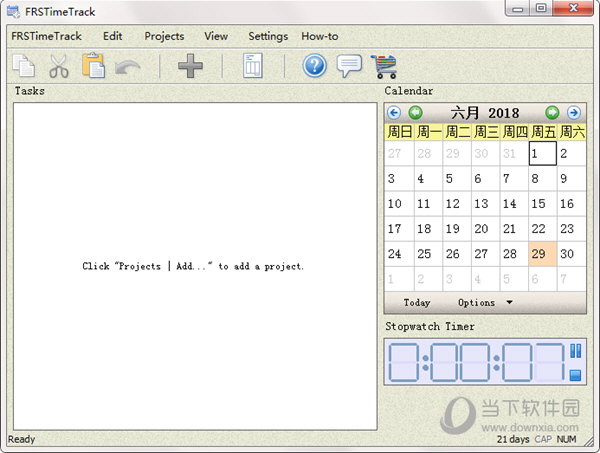This screenshot has width=600, height=453.
Task: Select June 30 in the calendar
Action: (571, 254)
